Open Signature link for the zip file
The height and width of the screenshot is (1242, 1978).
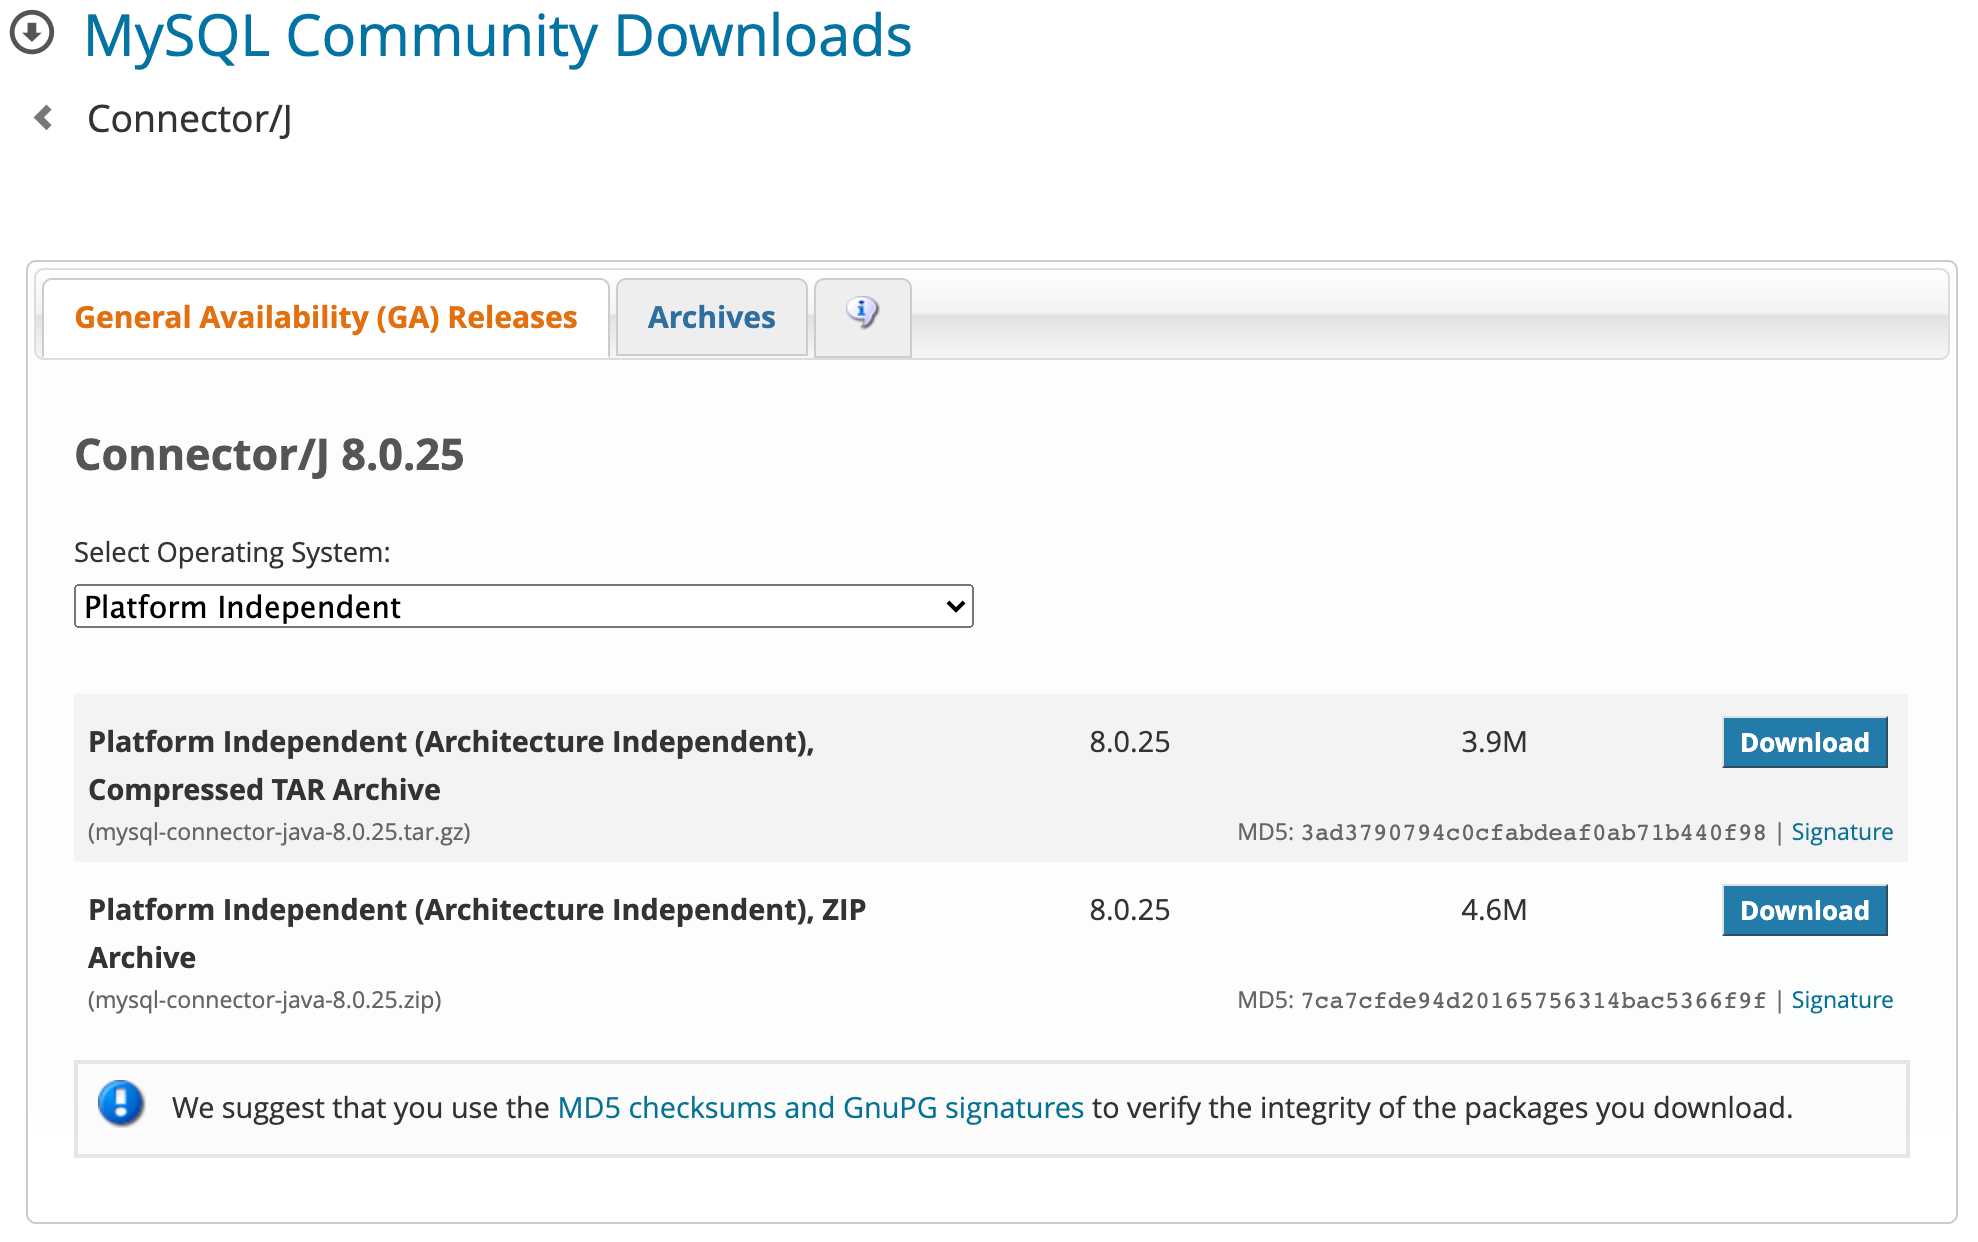(x=1841, y=1000)
